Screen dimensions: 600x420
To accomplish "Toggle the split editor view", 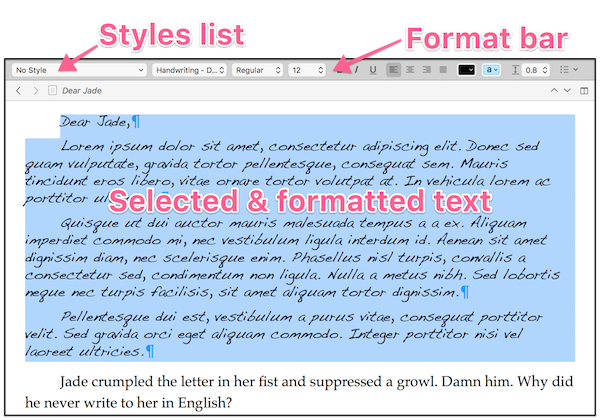I will pyautogui.click(x=584, y=91).
